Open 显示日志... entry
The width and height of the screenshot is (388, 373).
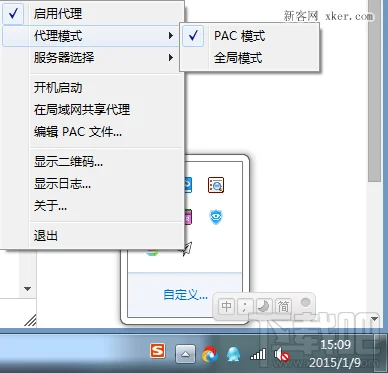pyautogui.click(x=93, y=184)
